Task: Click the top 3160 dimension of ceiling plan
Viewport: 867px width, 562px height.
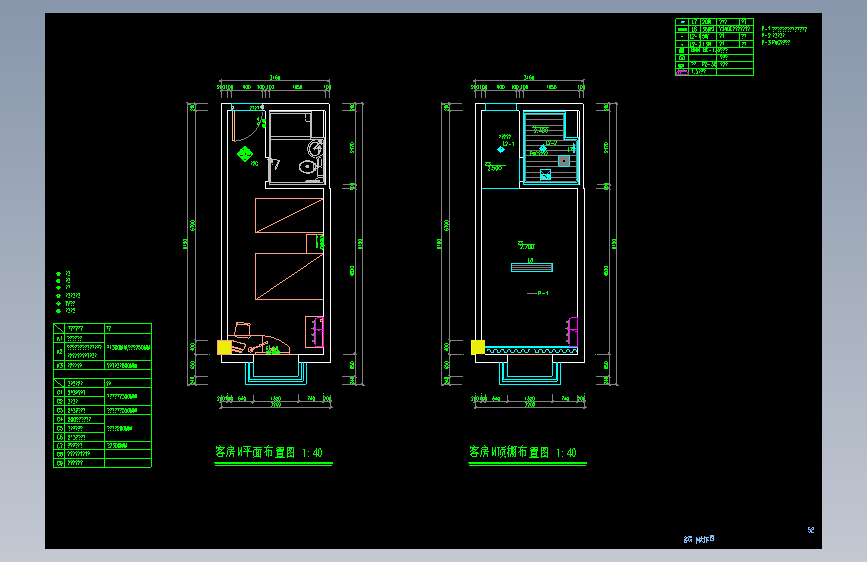Action: (x=529, y=77)
